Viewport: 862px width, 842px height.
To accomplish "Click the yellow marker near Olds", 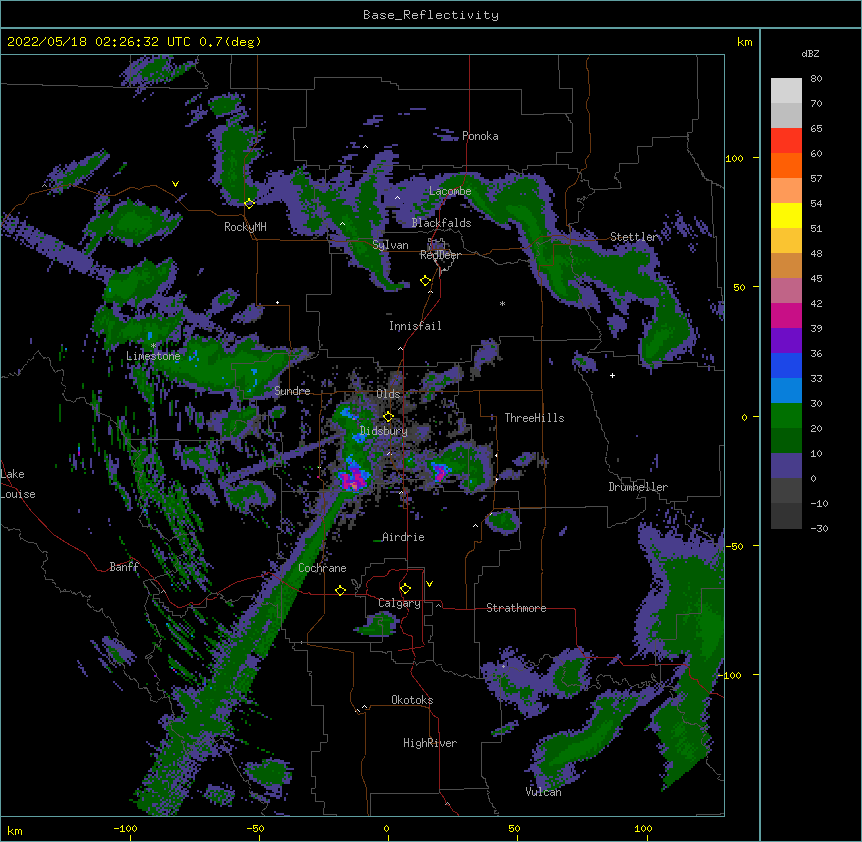I will click(388, 416).
